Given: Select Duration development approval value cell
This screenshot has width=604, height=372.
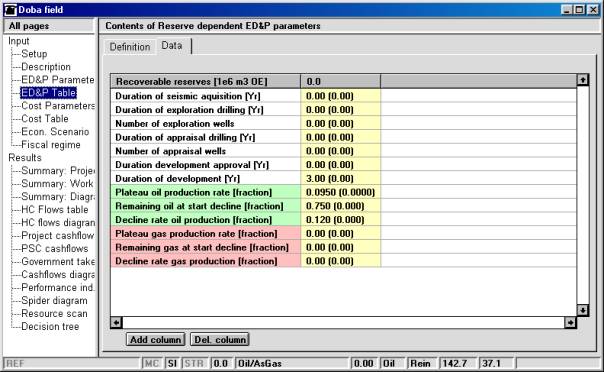Looking at the screenshot, I should pyautogui.click(x=341, y=165).
